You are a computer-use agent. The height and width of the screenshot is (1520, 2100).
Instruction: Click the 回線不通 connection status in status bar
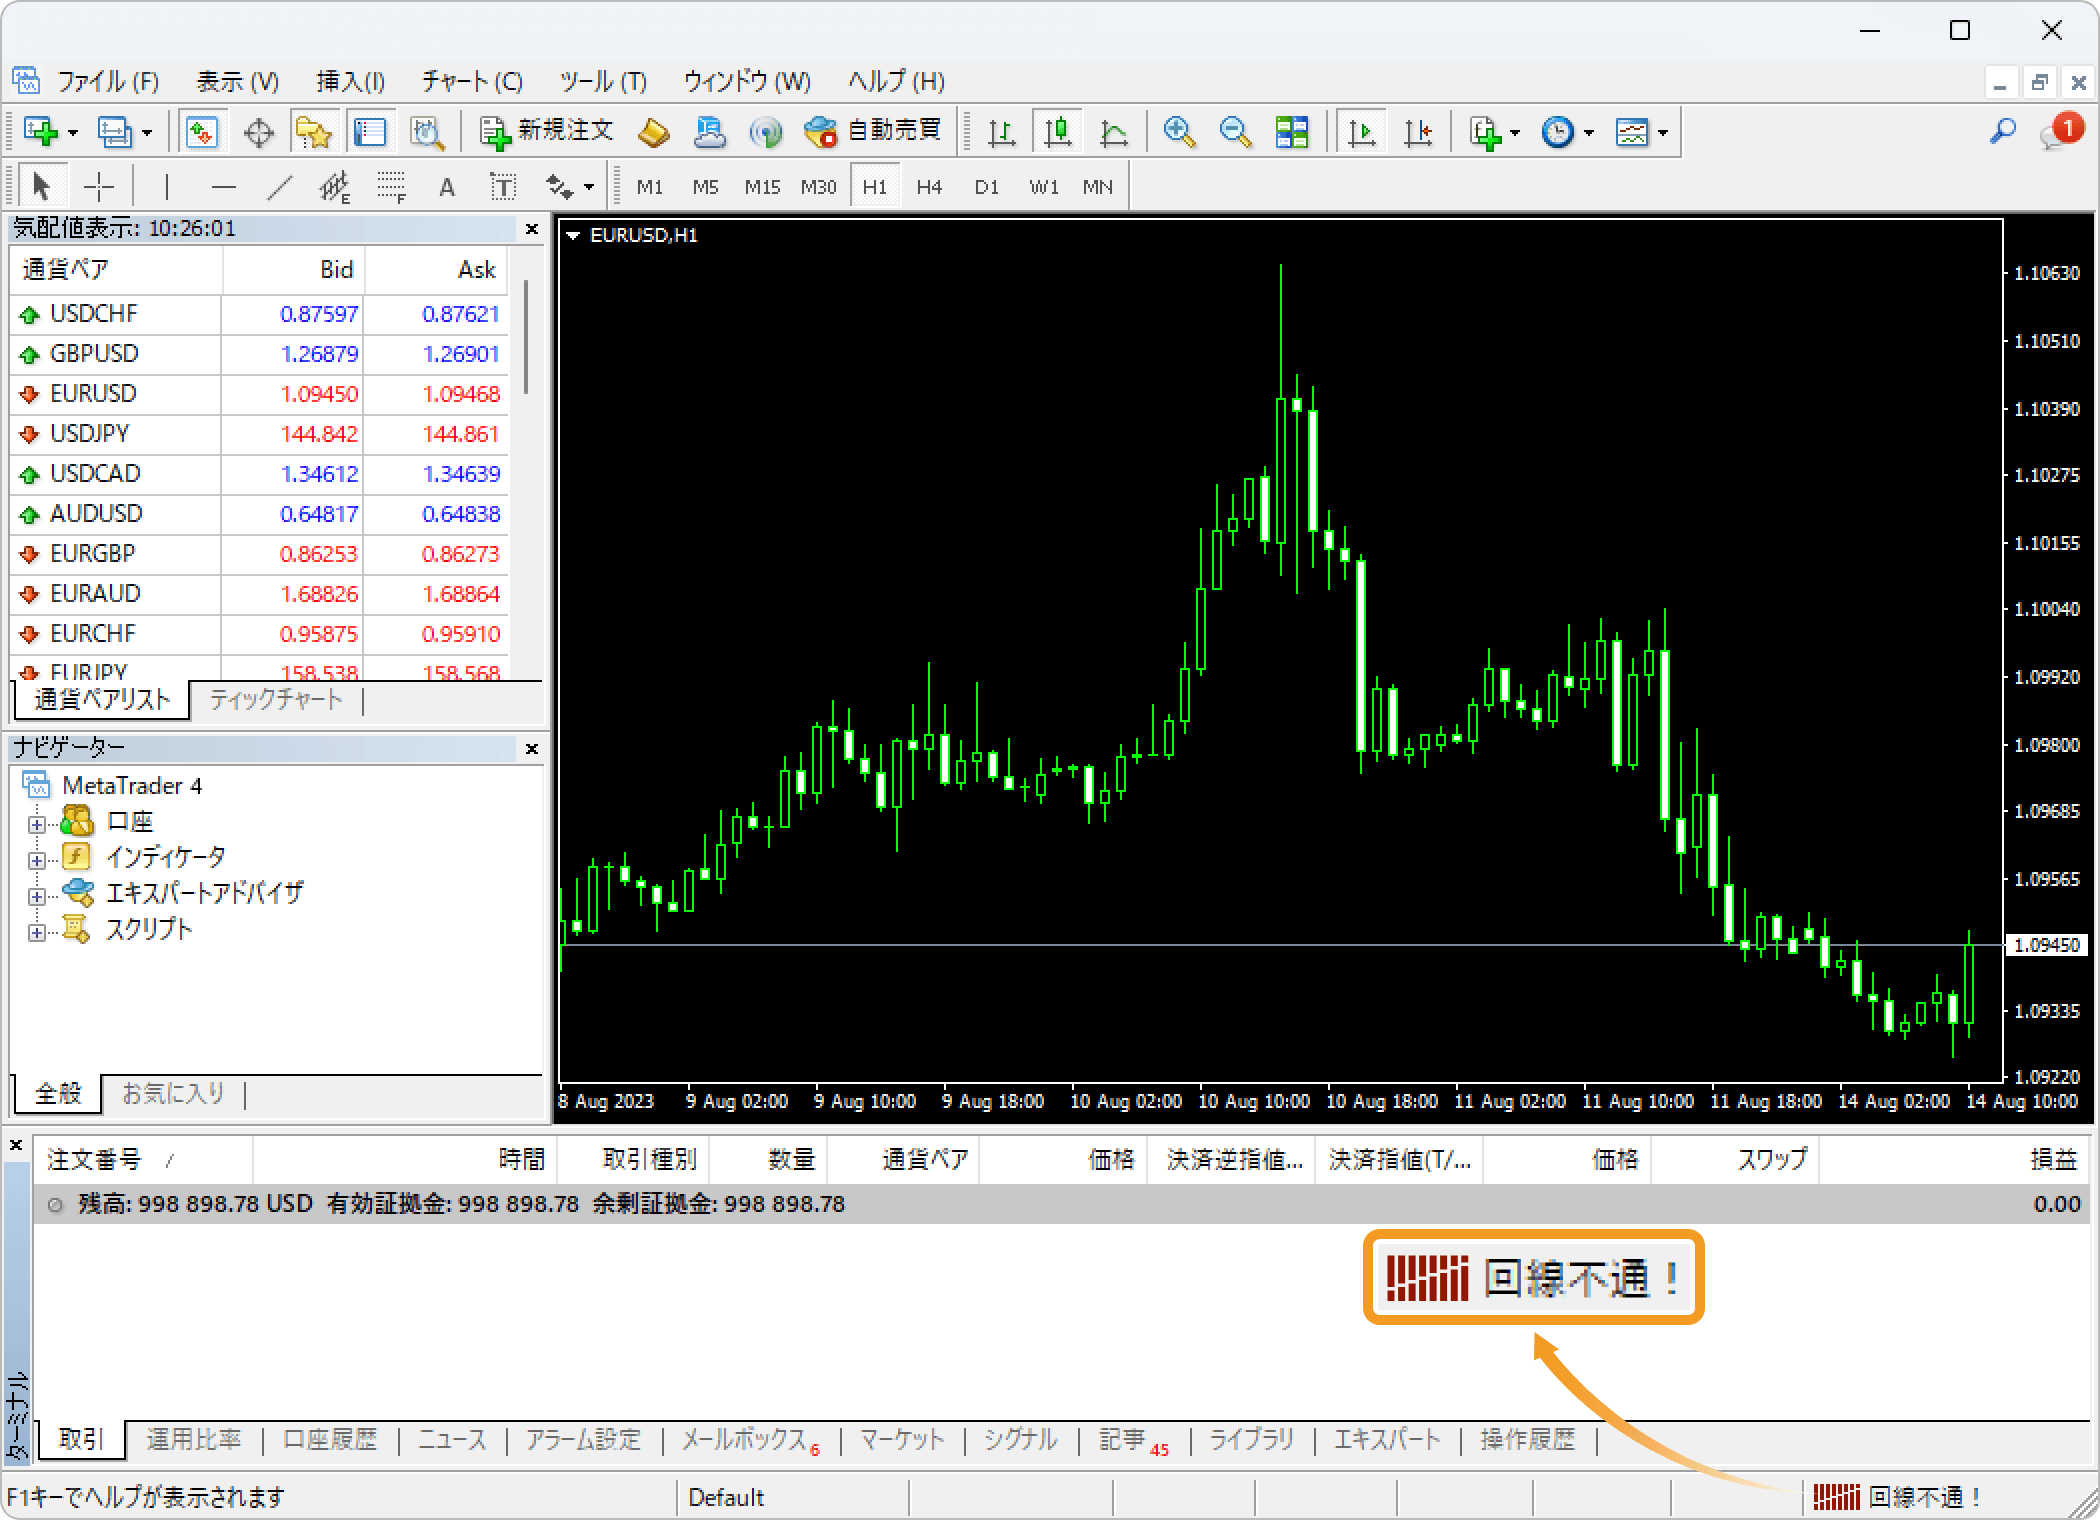(1896, 1497)
